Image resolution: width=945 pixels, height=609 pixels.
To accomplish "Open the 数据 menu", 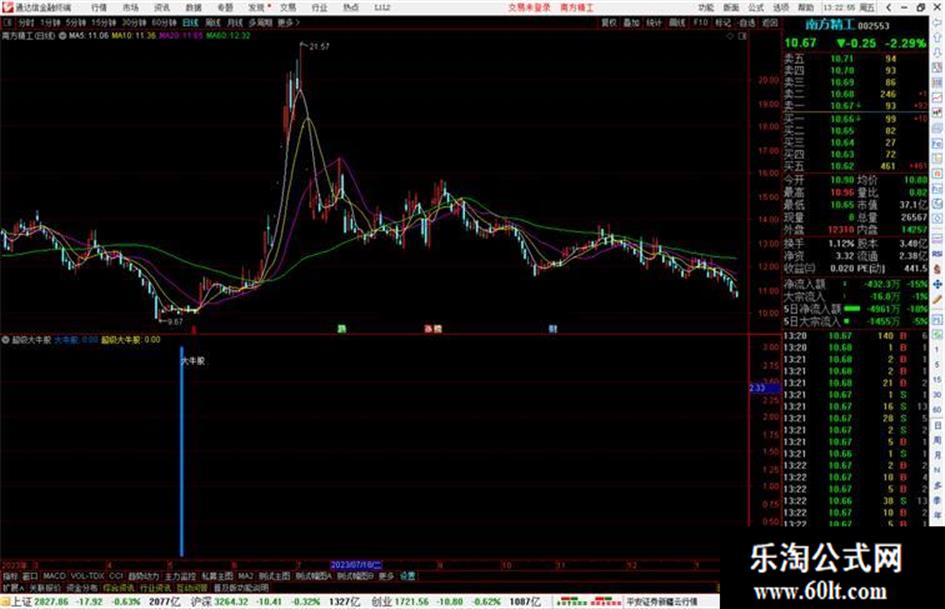I will click(193, 8).
